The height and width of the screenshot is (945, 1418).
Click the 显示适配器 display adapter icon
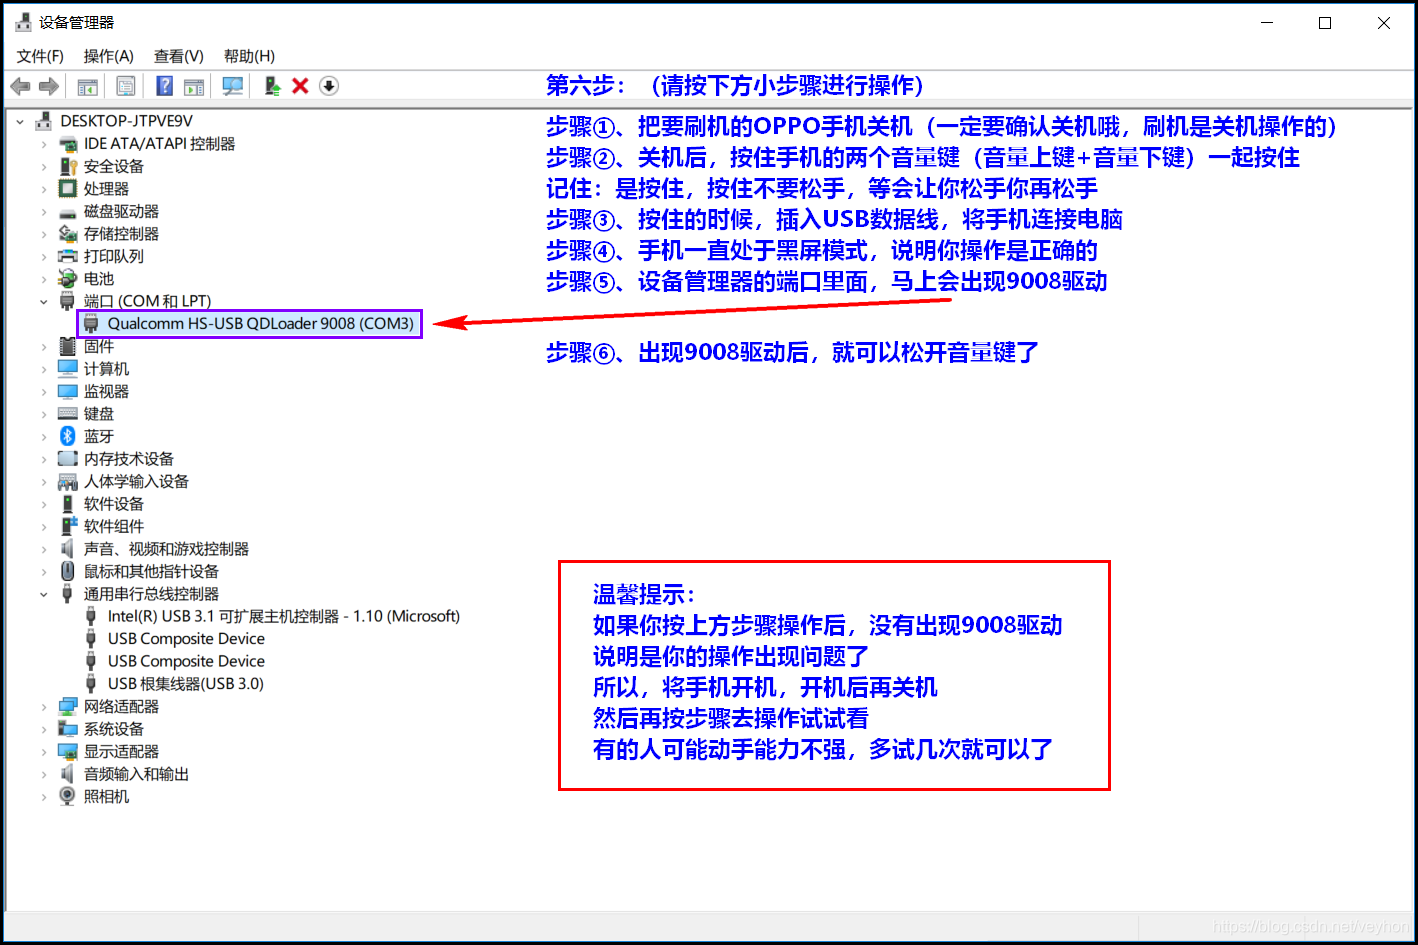point(68,751)
